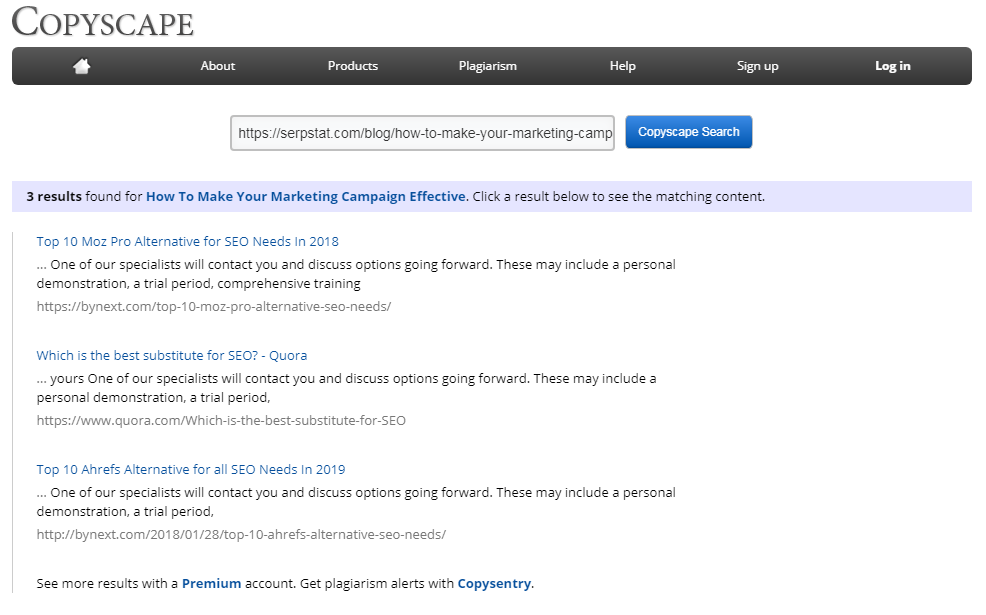Open the Products menu item

pos(353,66)
